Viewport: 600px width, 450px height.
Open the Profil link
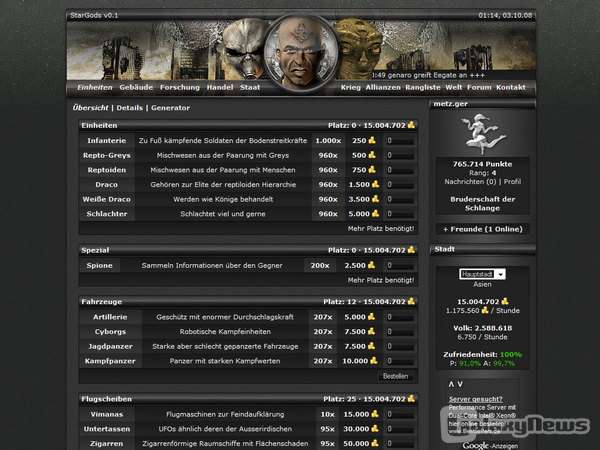(x=512, y=181)
